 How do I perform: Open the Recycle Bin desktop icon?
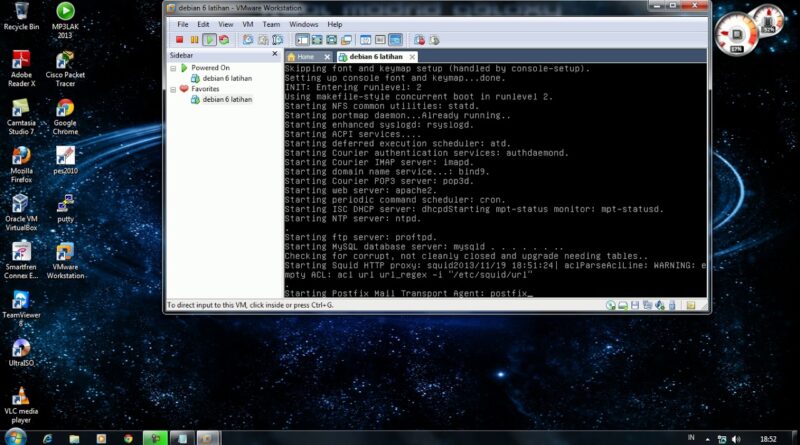point(21,16)
